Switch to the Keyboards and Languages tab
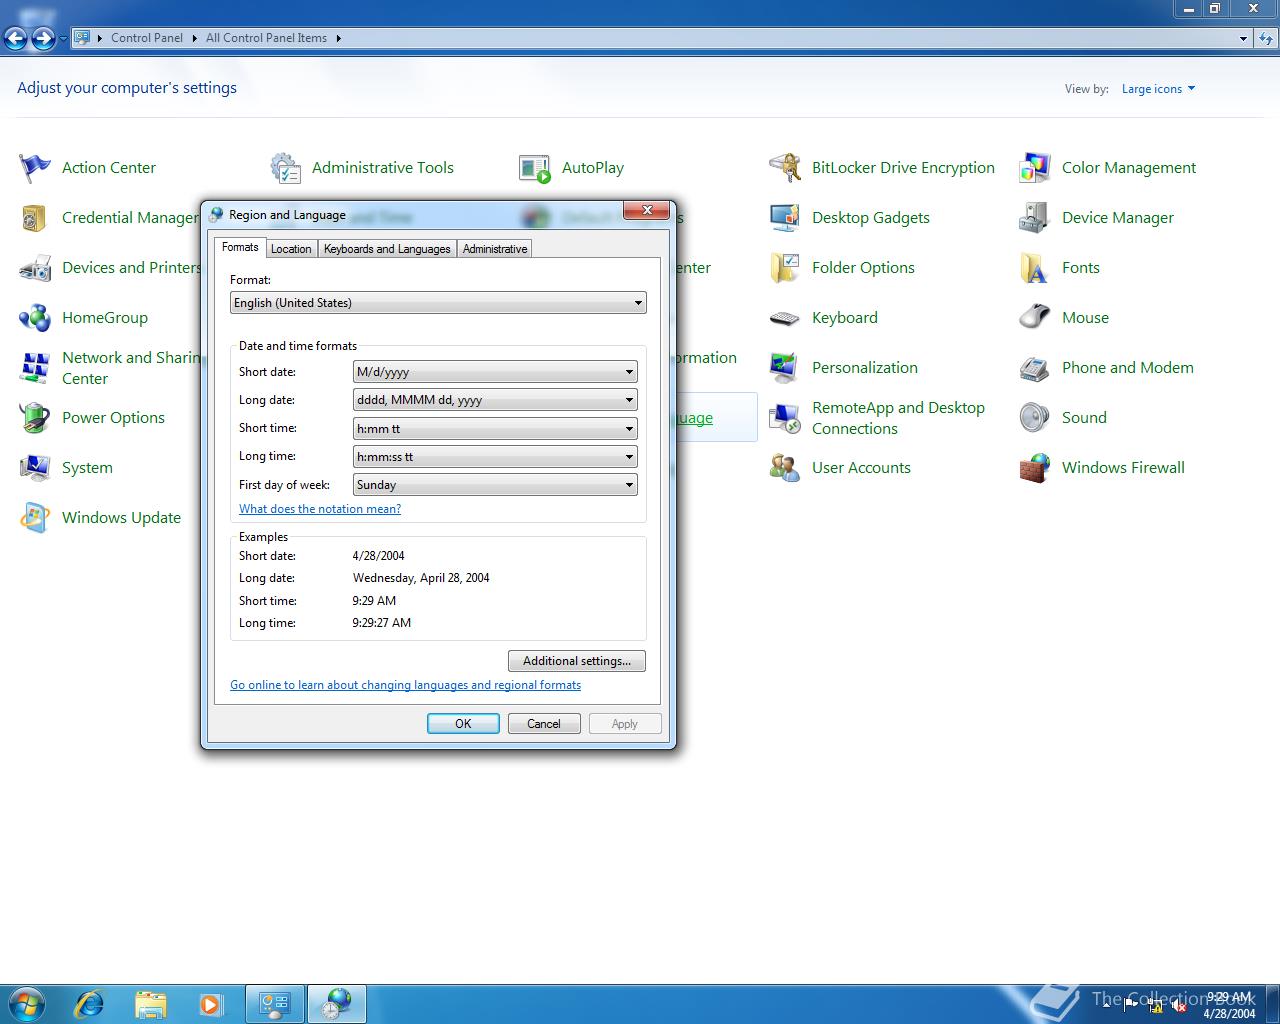The height and width of the screenshot is (1024, 1280). tap(387, 249)
